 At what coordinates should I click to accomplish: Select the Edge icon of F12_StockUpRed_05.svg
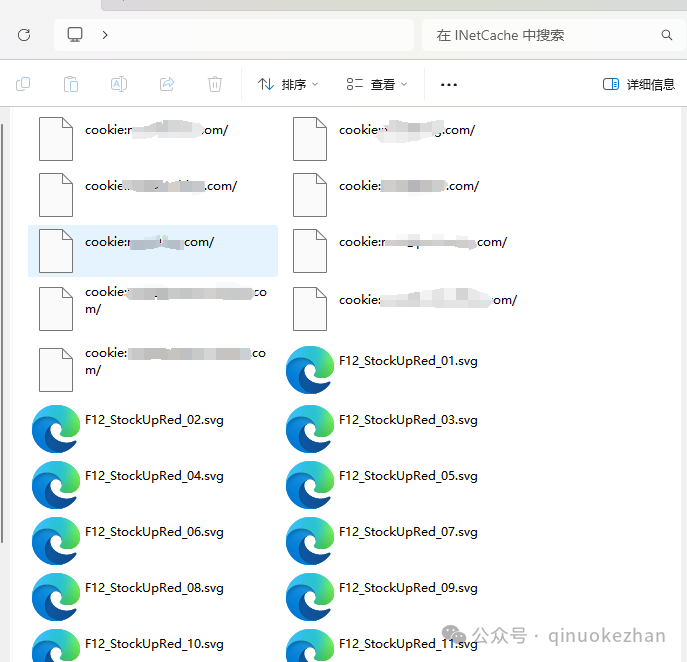310,485
